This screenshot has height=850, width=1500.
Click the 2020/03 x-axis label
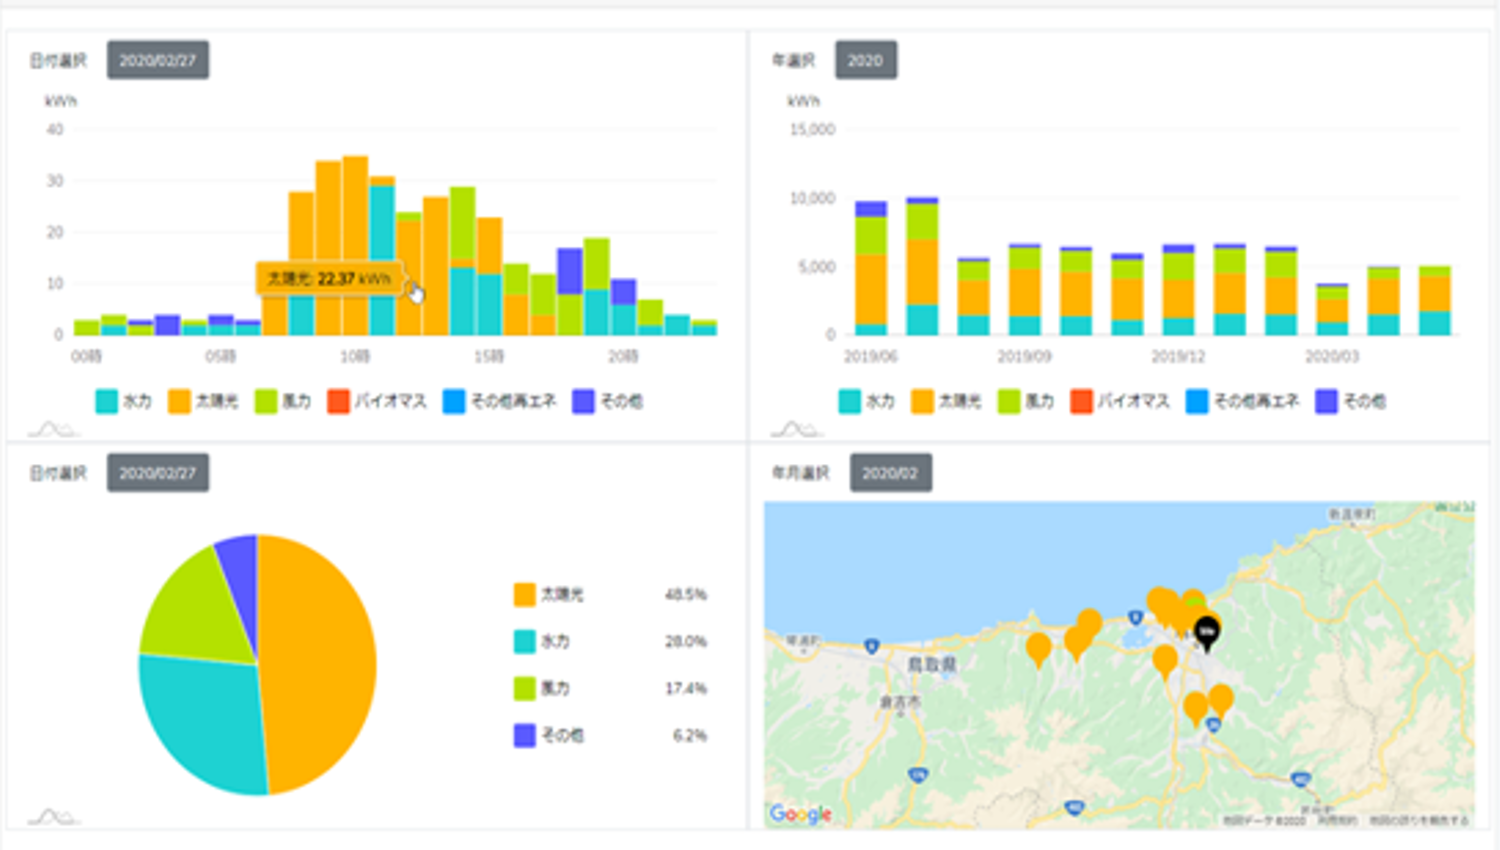1332,356
